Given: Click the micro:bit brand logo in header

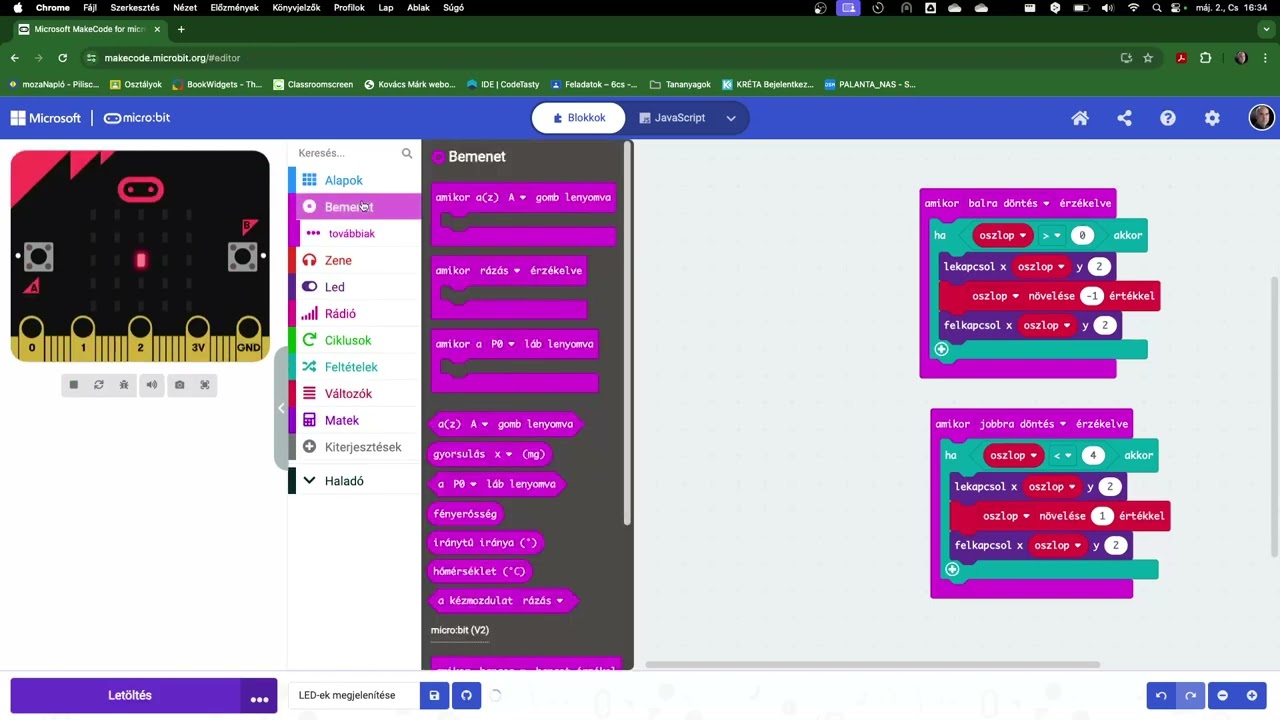Looking at the screenshot, I should (137, 118).
